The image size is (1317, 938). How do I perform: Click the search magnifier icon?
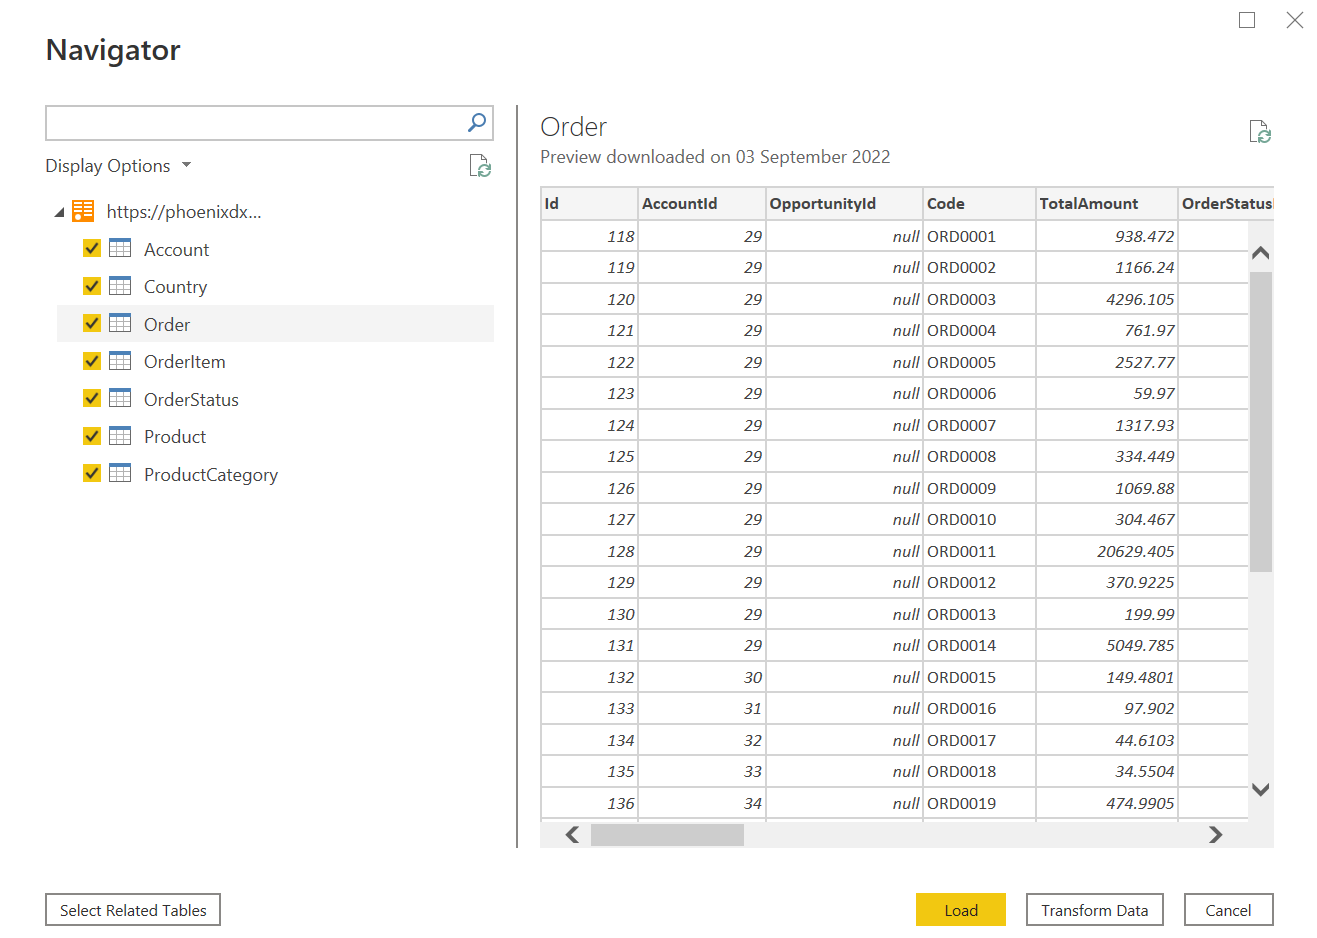477,122
